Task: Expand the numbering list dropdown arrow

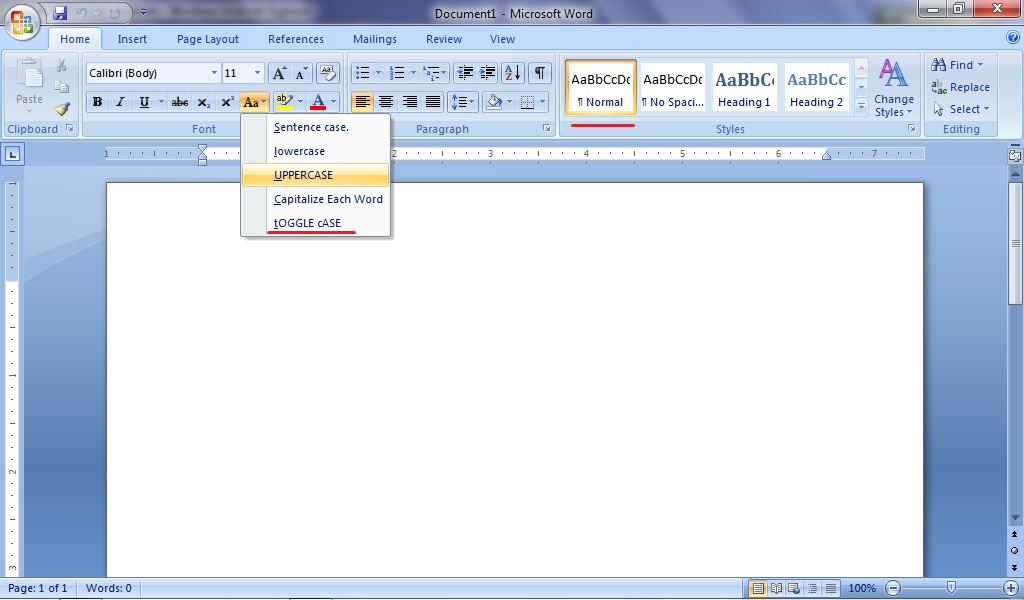Action: click(413, 72)
